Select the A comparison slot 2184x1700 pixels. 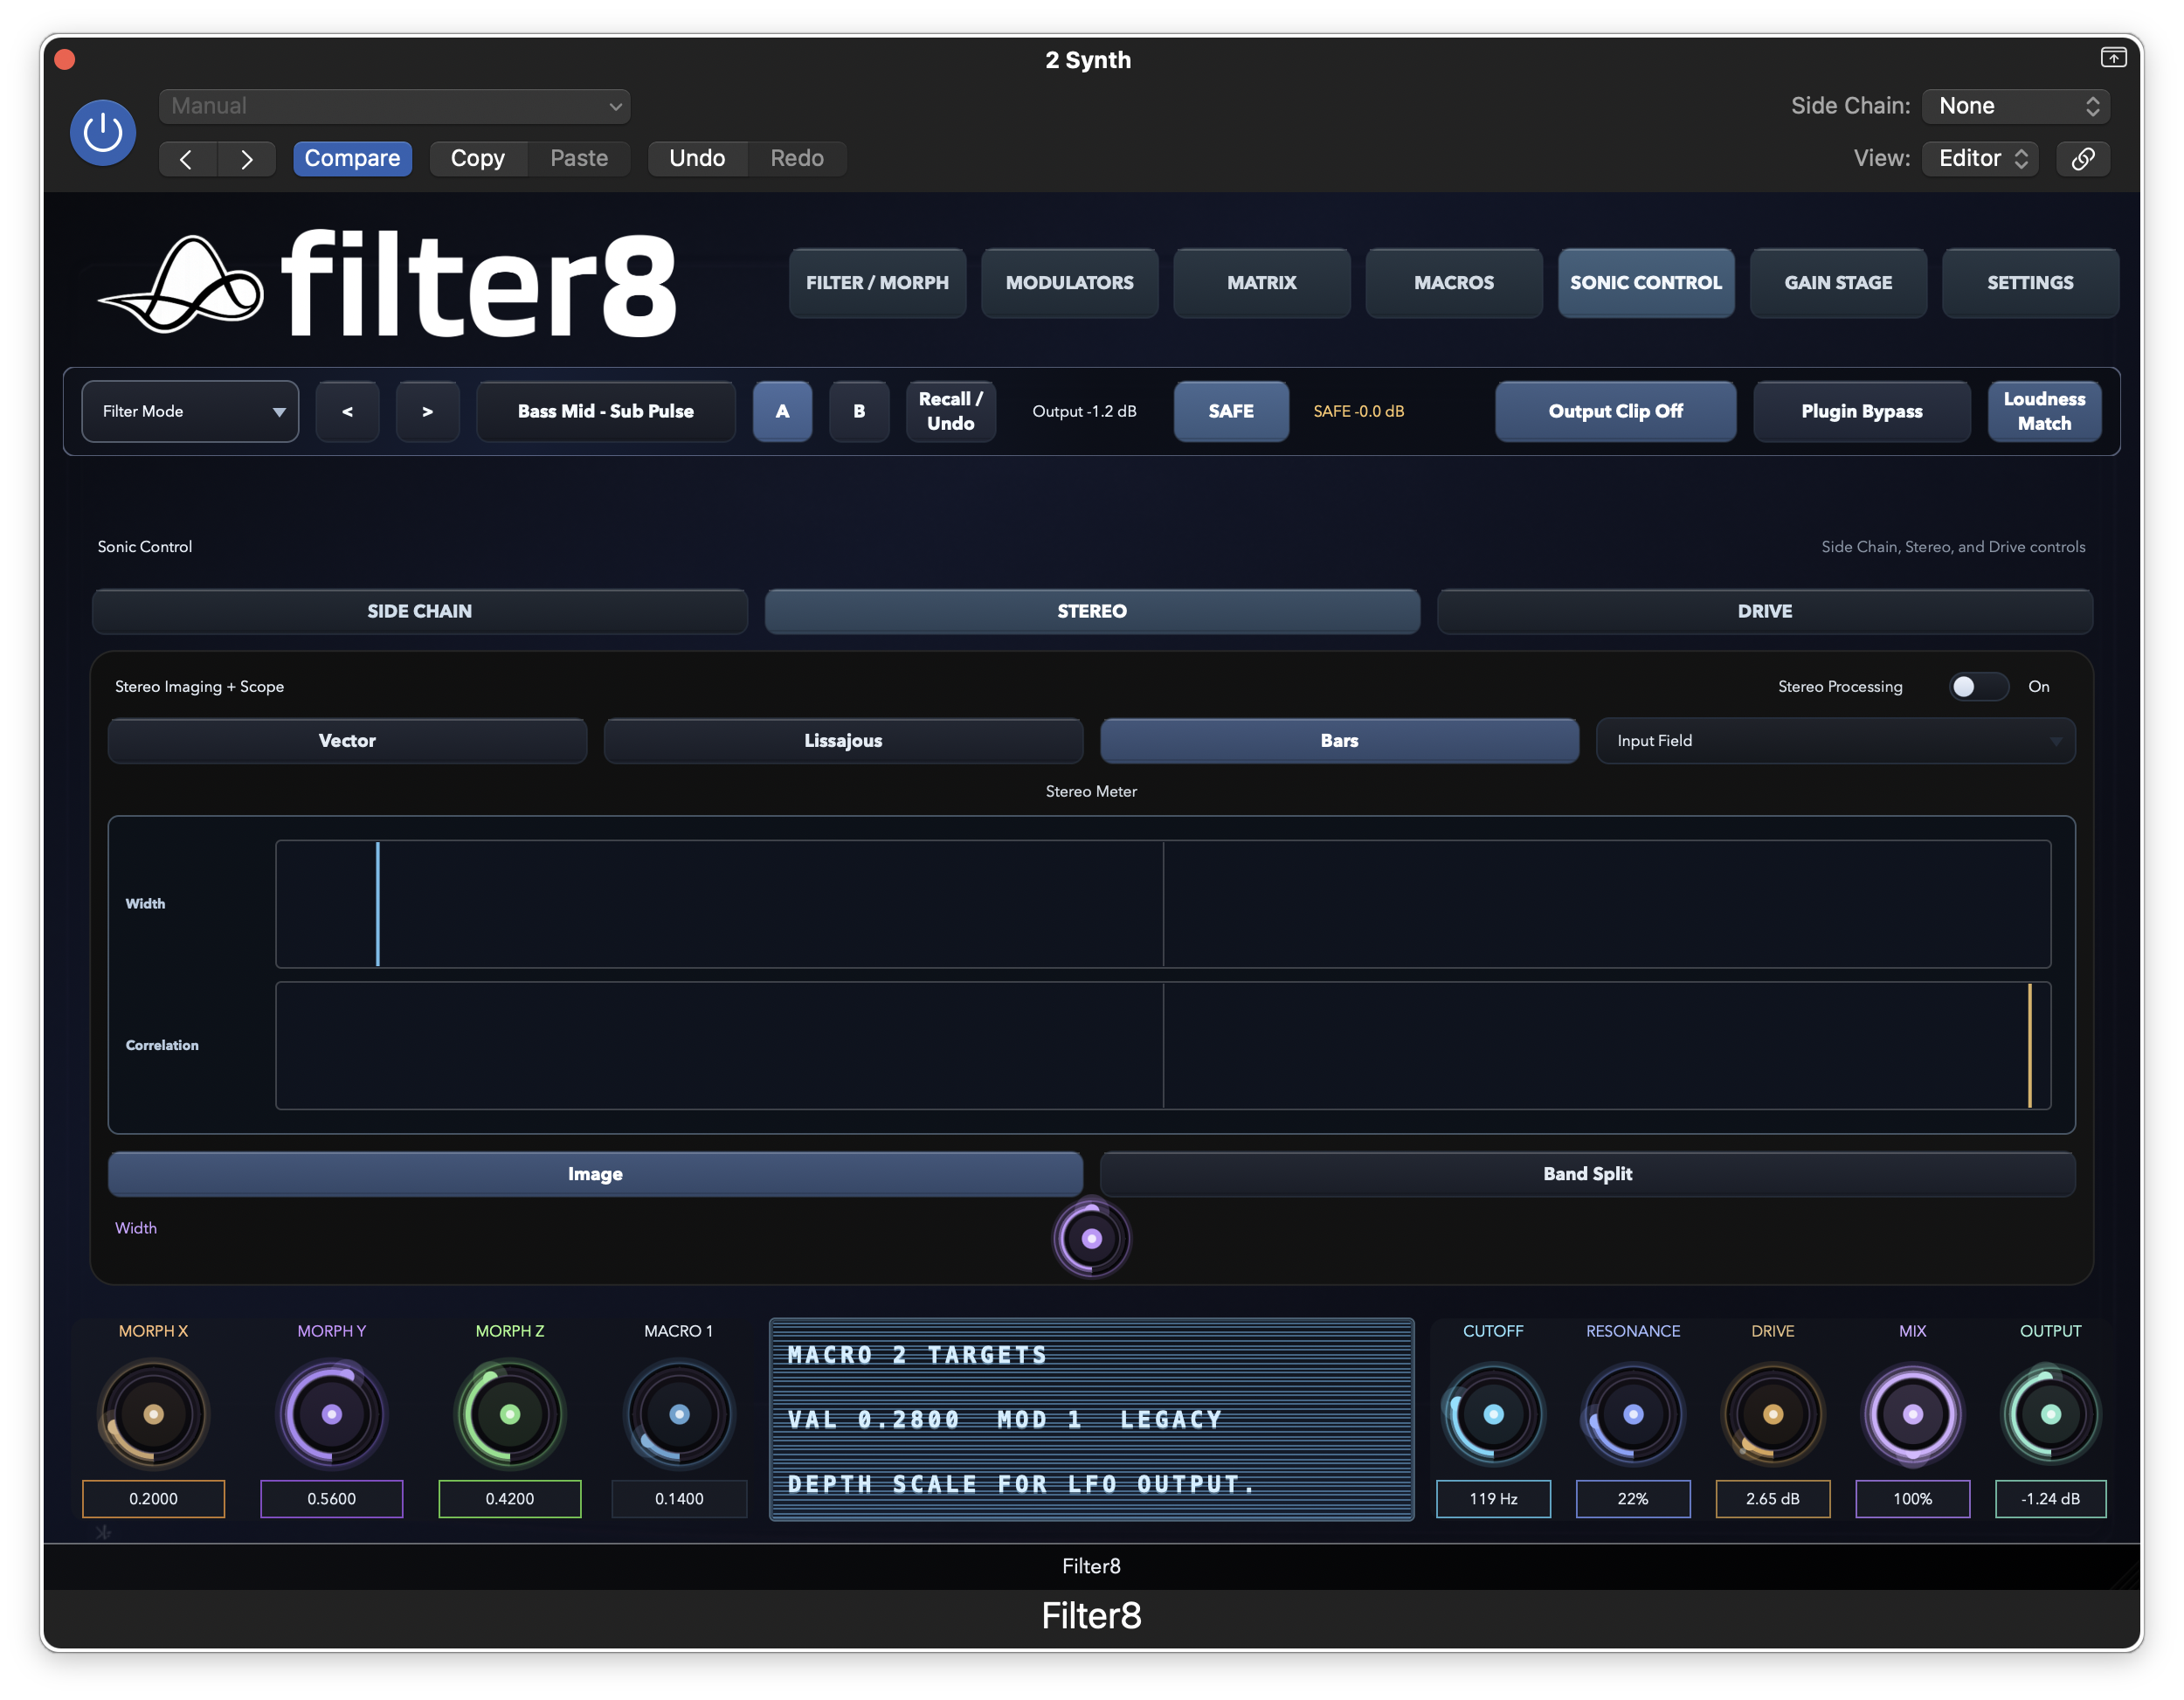coord(782,411)
